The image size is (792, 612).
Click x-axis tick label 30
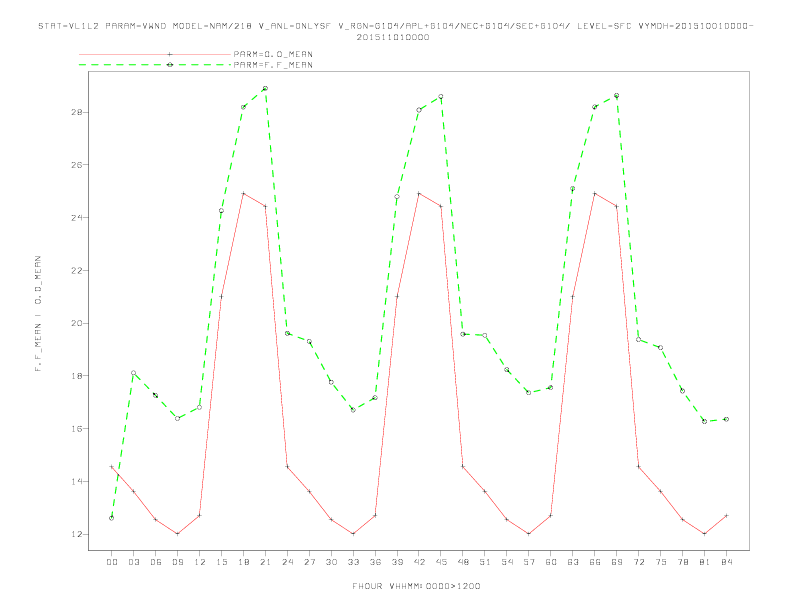[x=331, y=562]
